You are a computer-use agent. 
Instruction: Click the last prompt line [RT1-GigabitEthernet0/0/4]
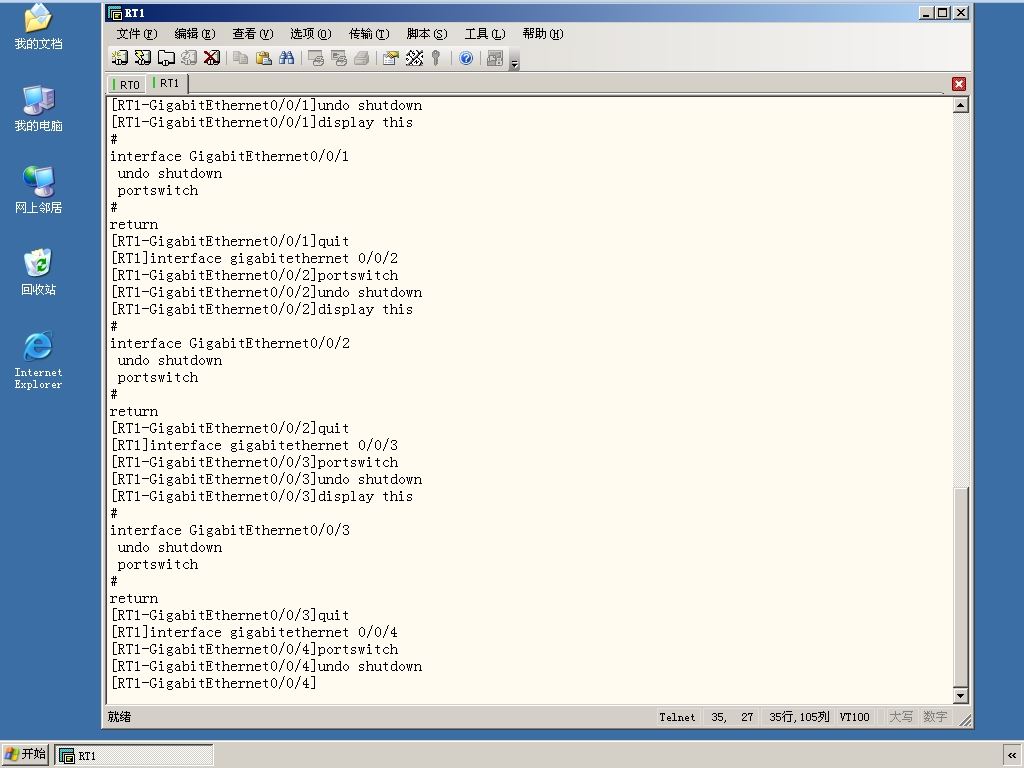(214, 683)
